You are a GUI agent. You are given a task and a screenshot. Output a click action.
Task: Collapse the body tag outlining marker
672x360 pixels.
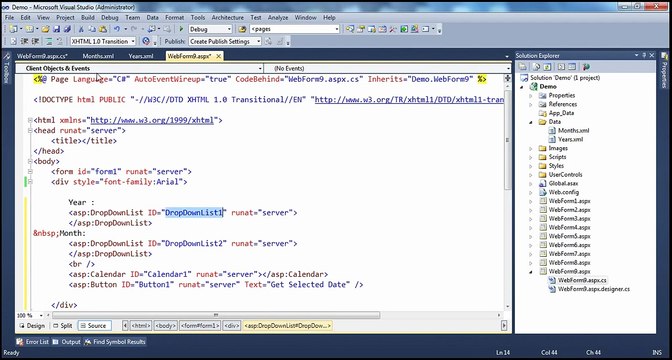(x=30, y=162)
